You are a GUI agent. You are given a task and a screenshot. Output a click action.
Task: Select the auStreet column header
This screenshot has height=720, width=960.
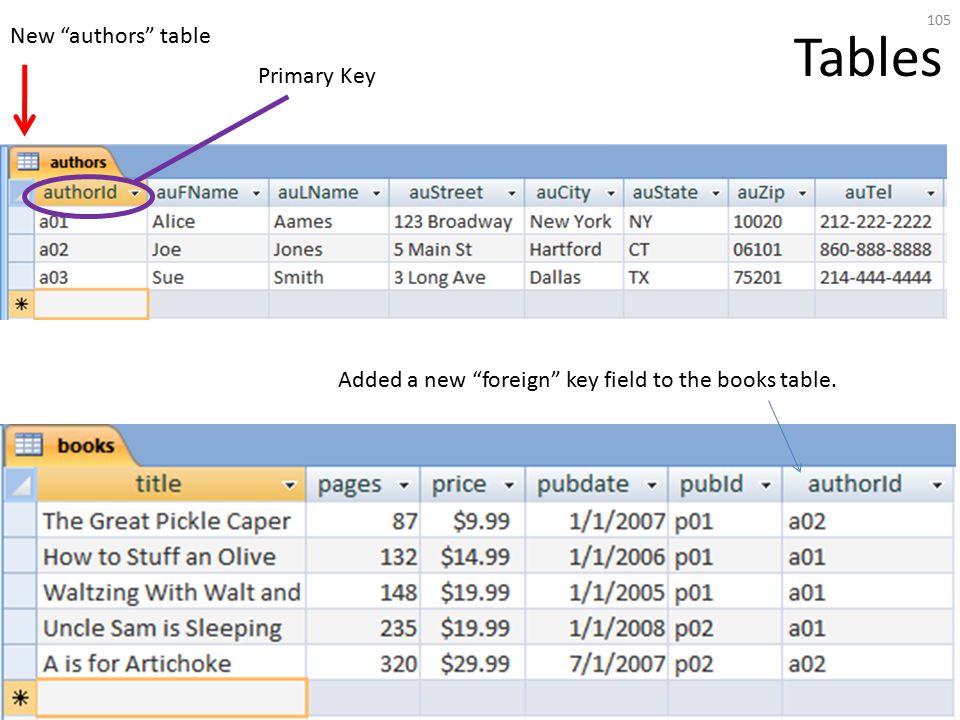[457, 193]
